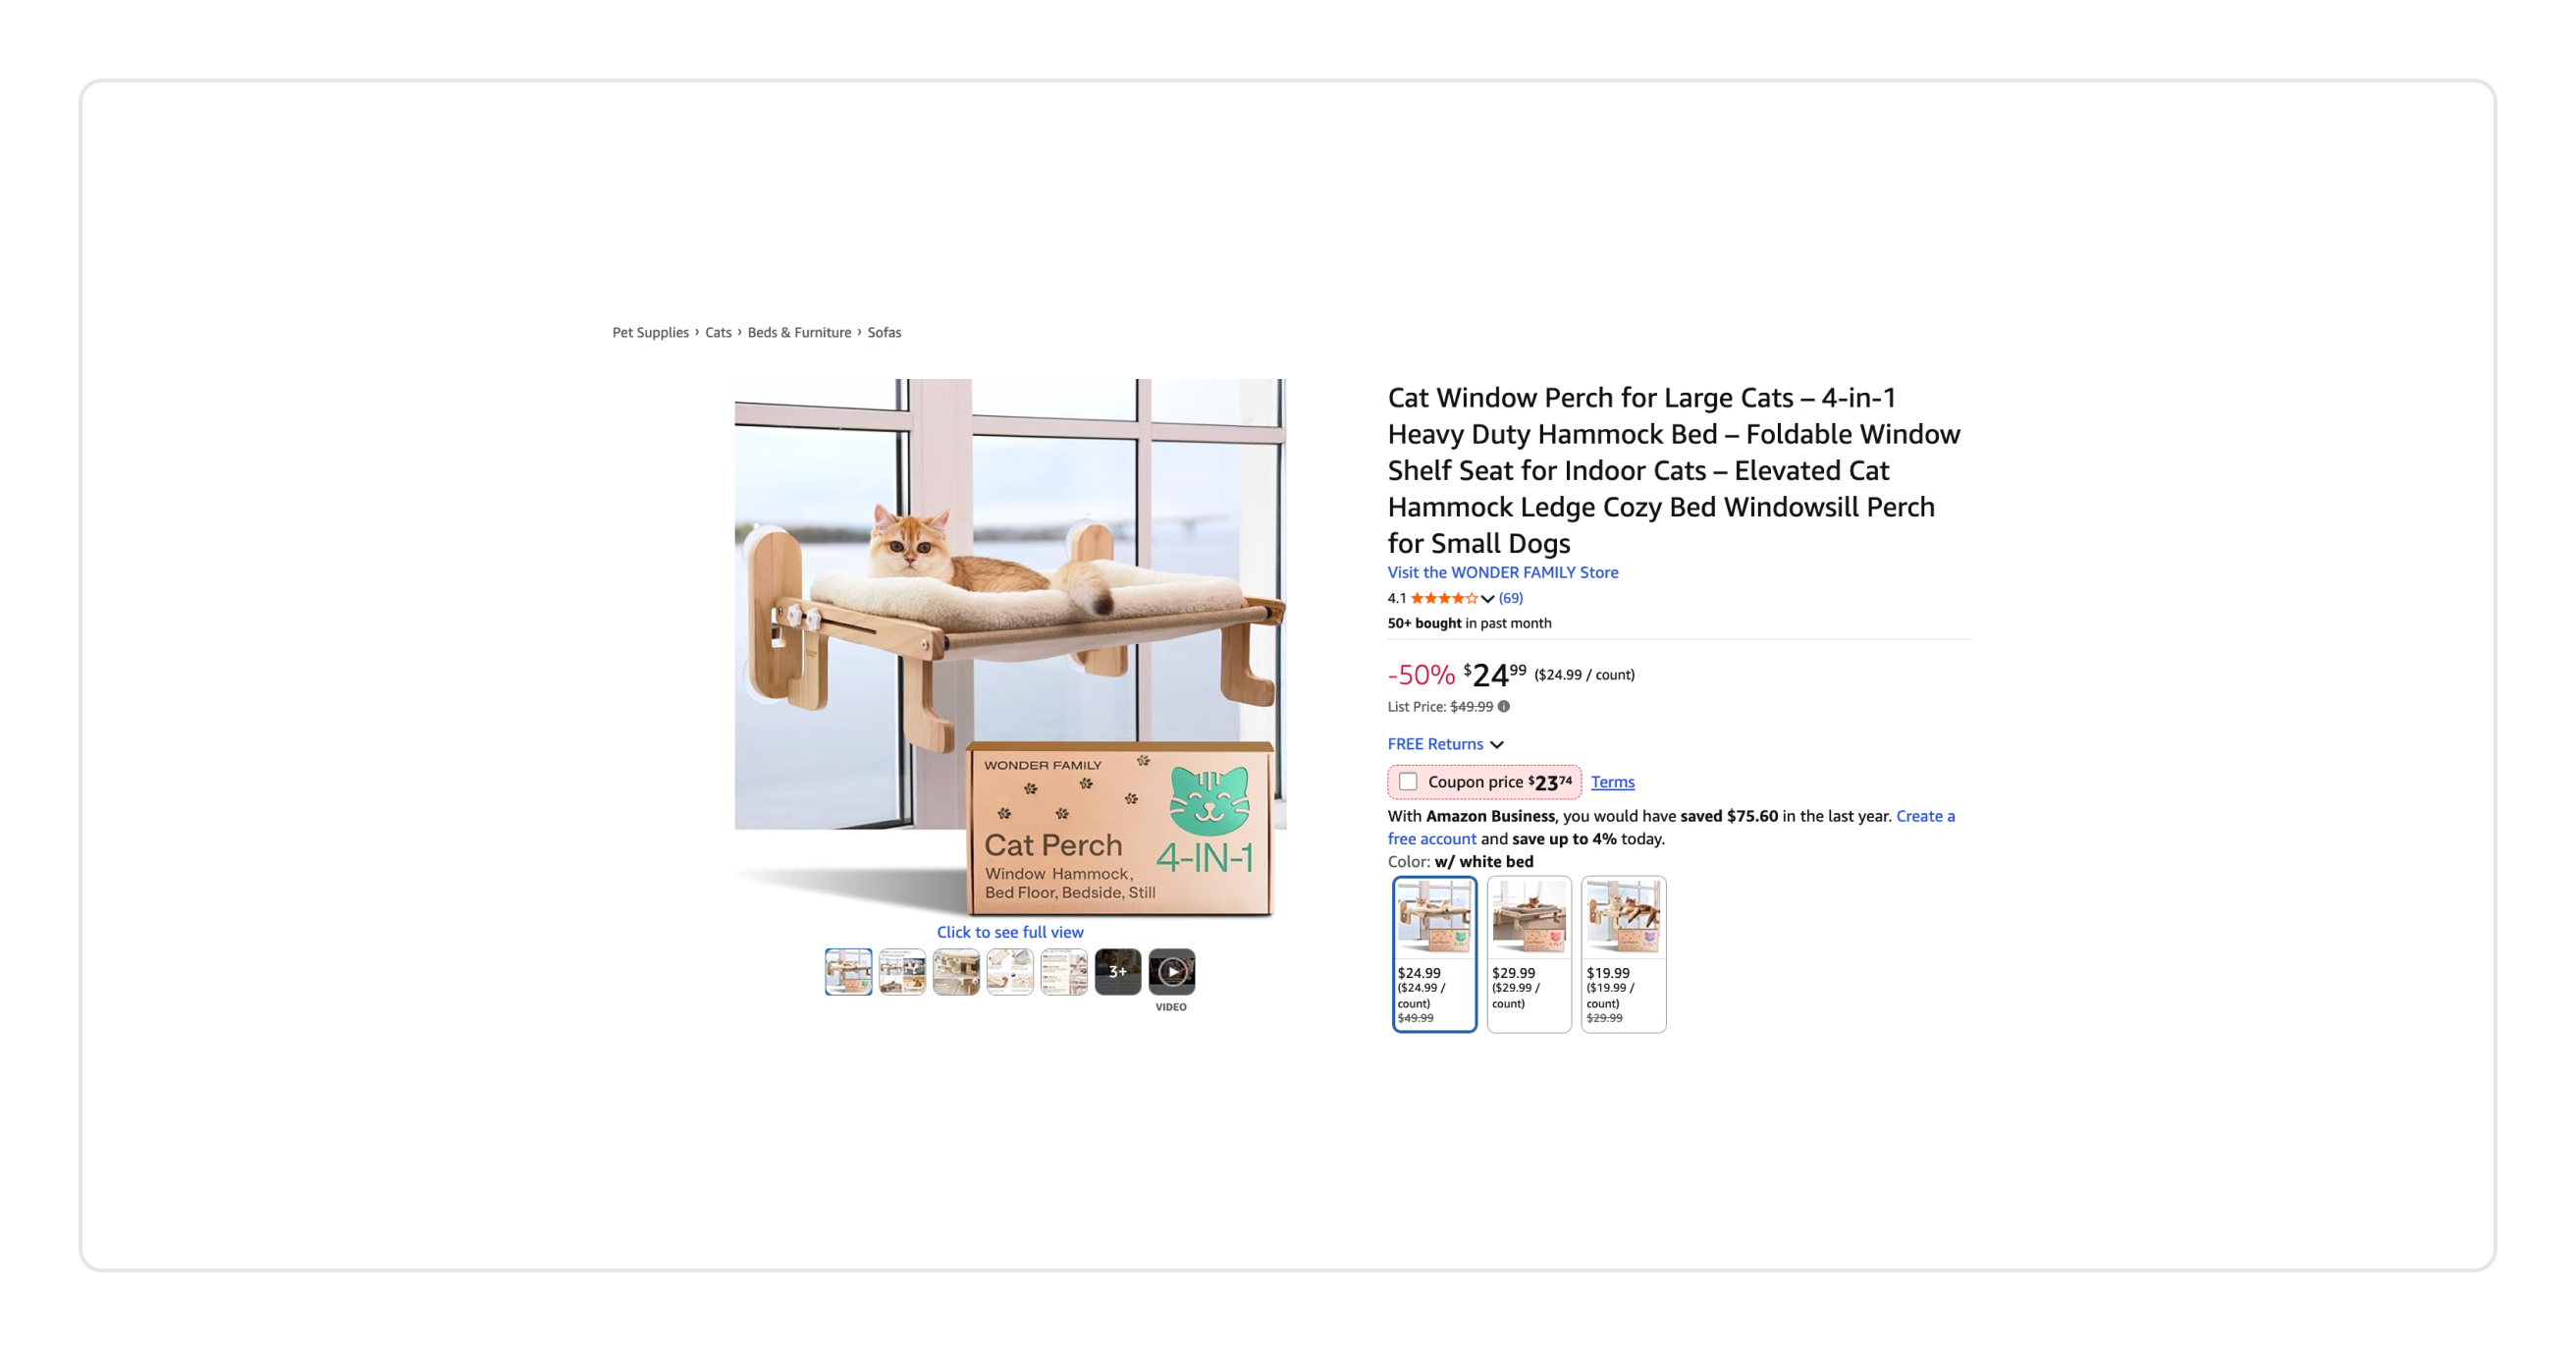Open the coupon Terms link
Viewport: 2576px width, 1351px height.
[1612, 782]
